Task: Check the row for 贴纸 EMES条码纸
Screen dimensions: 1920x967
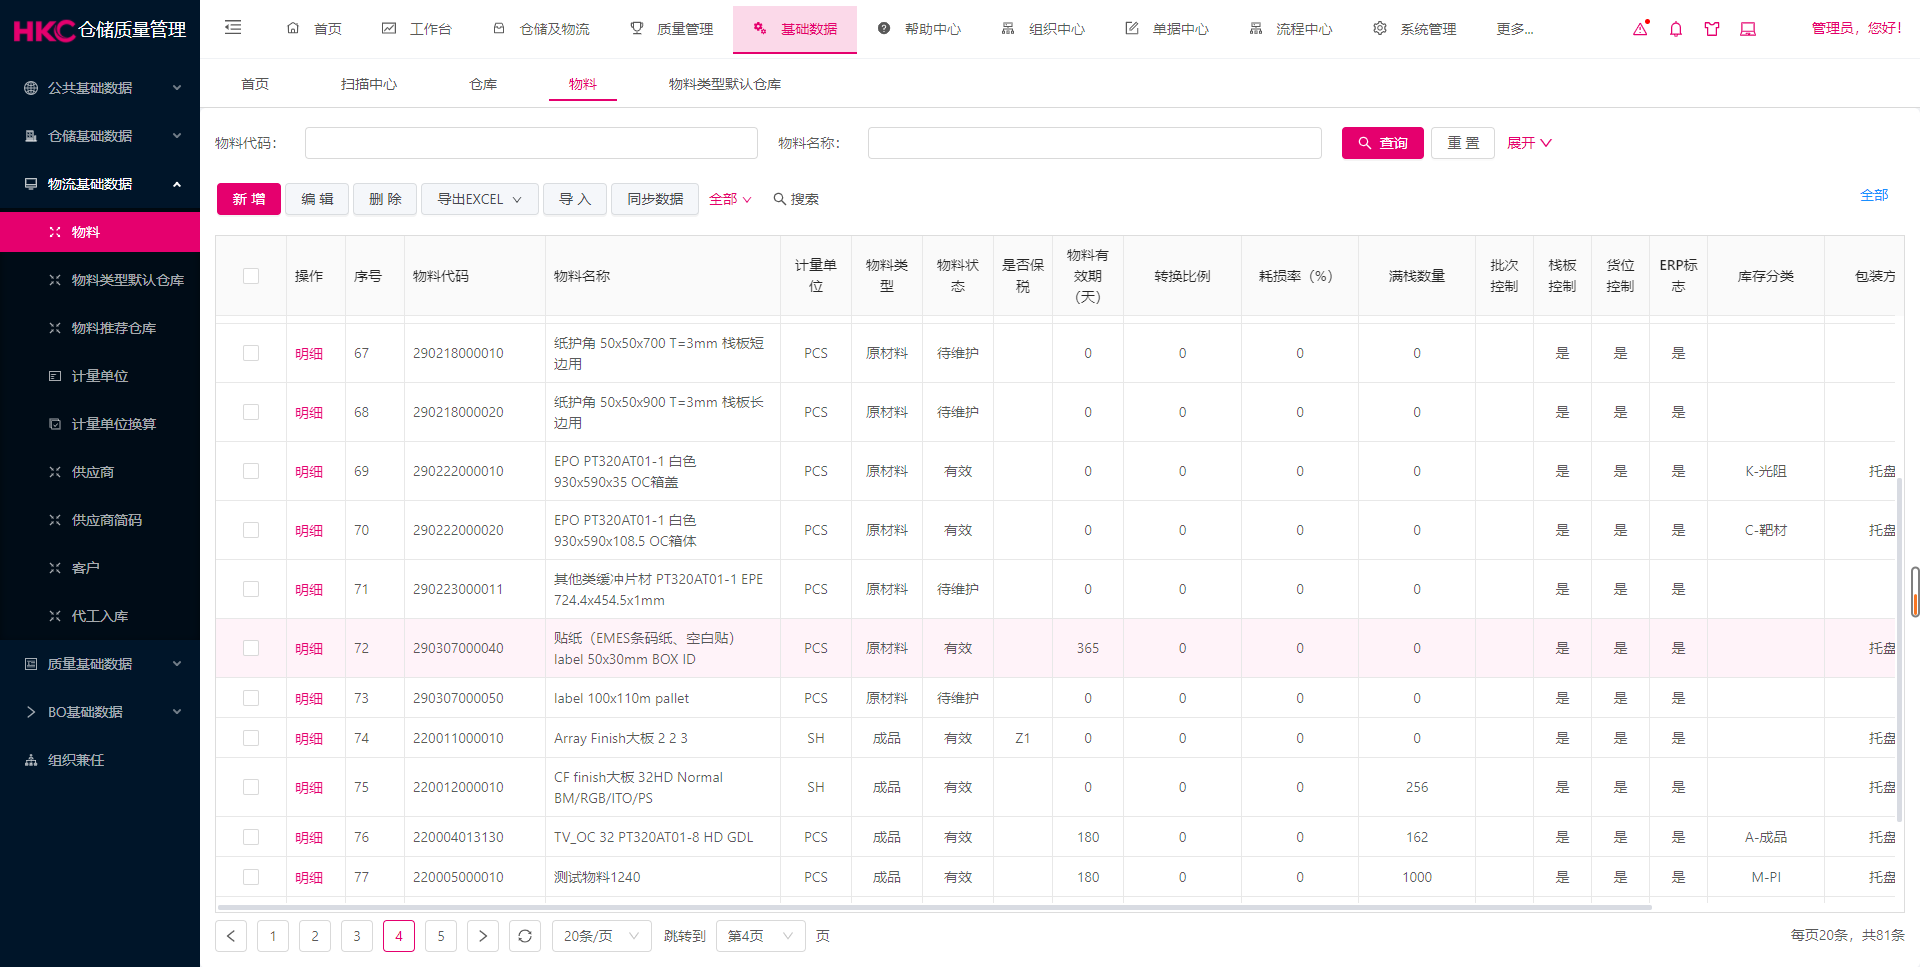Action: pyautogui.click(x=251, y=648)
